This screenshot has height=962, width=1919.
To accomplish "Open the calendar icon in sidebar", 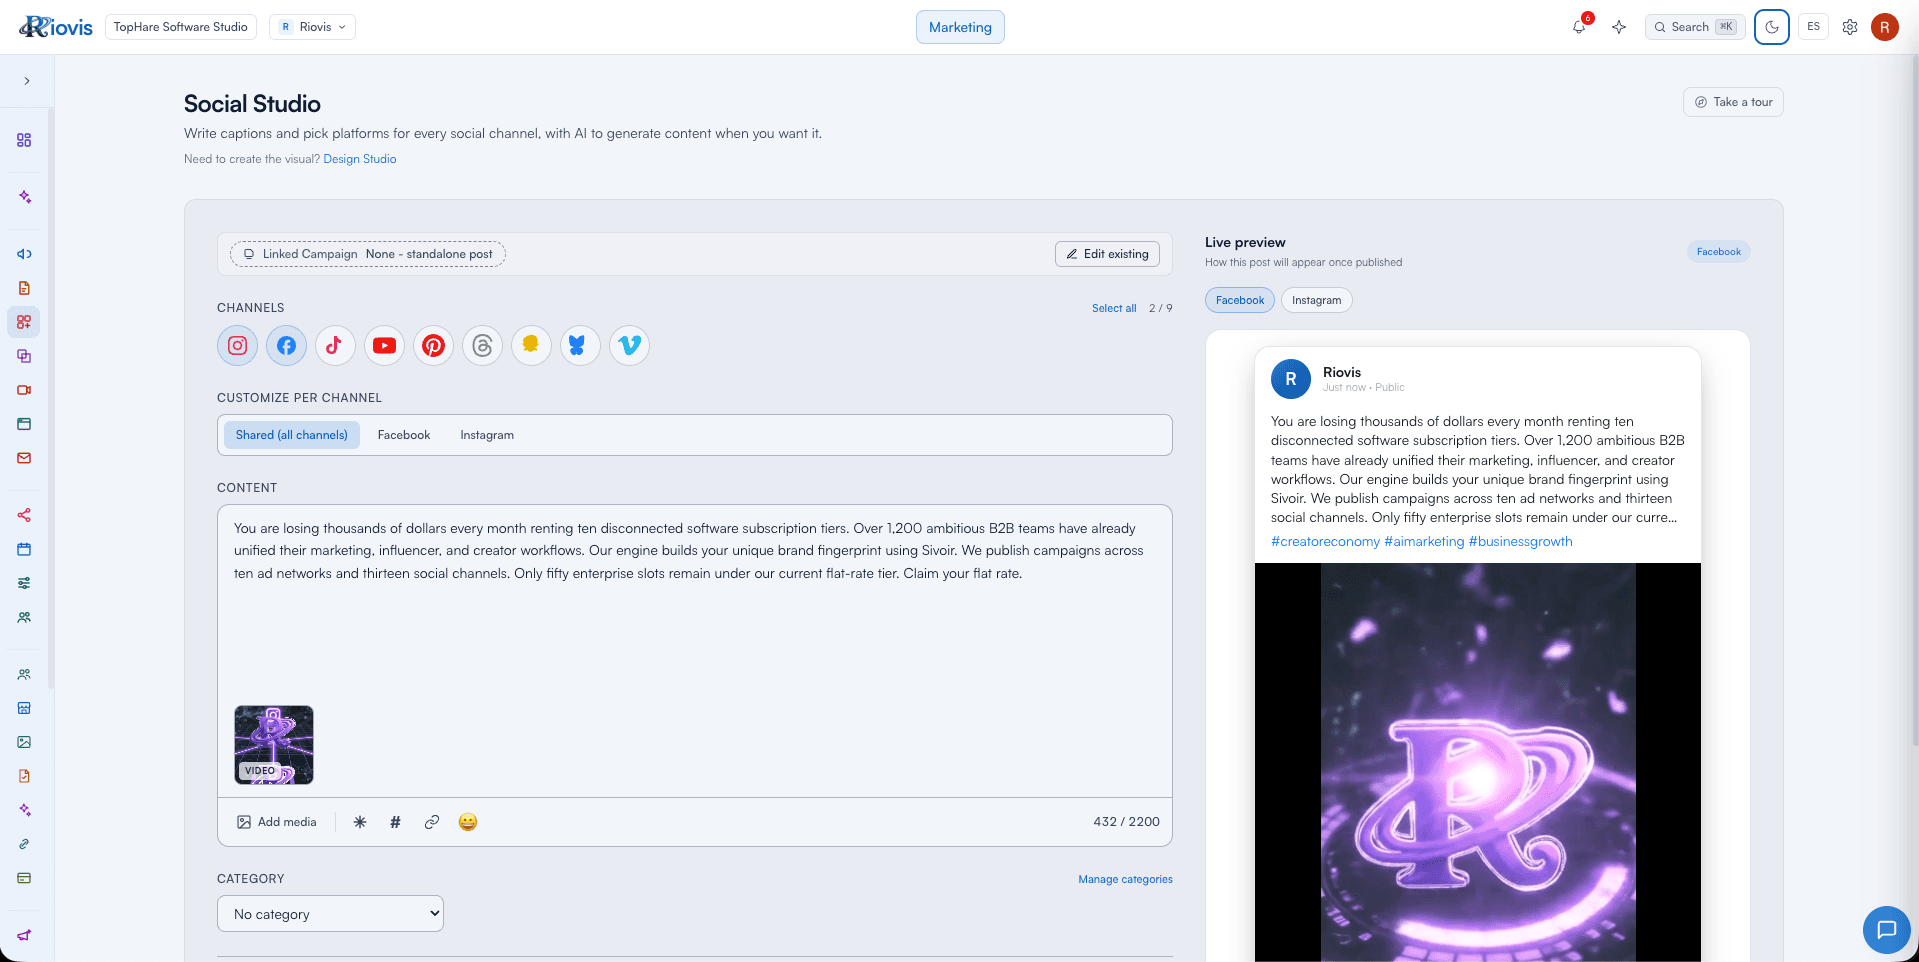I will pyautogui.click(x=24, y=549).
